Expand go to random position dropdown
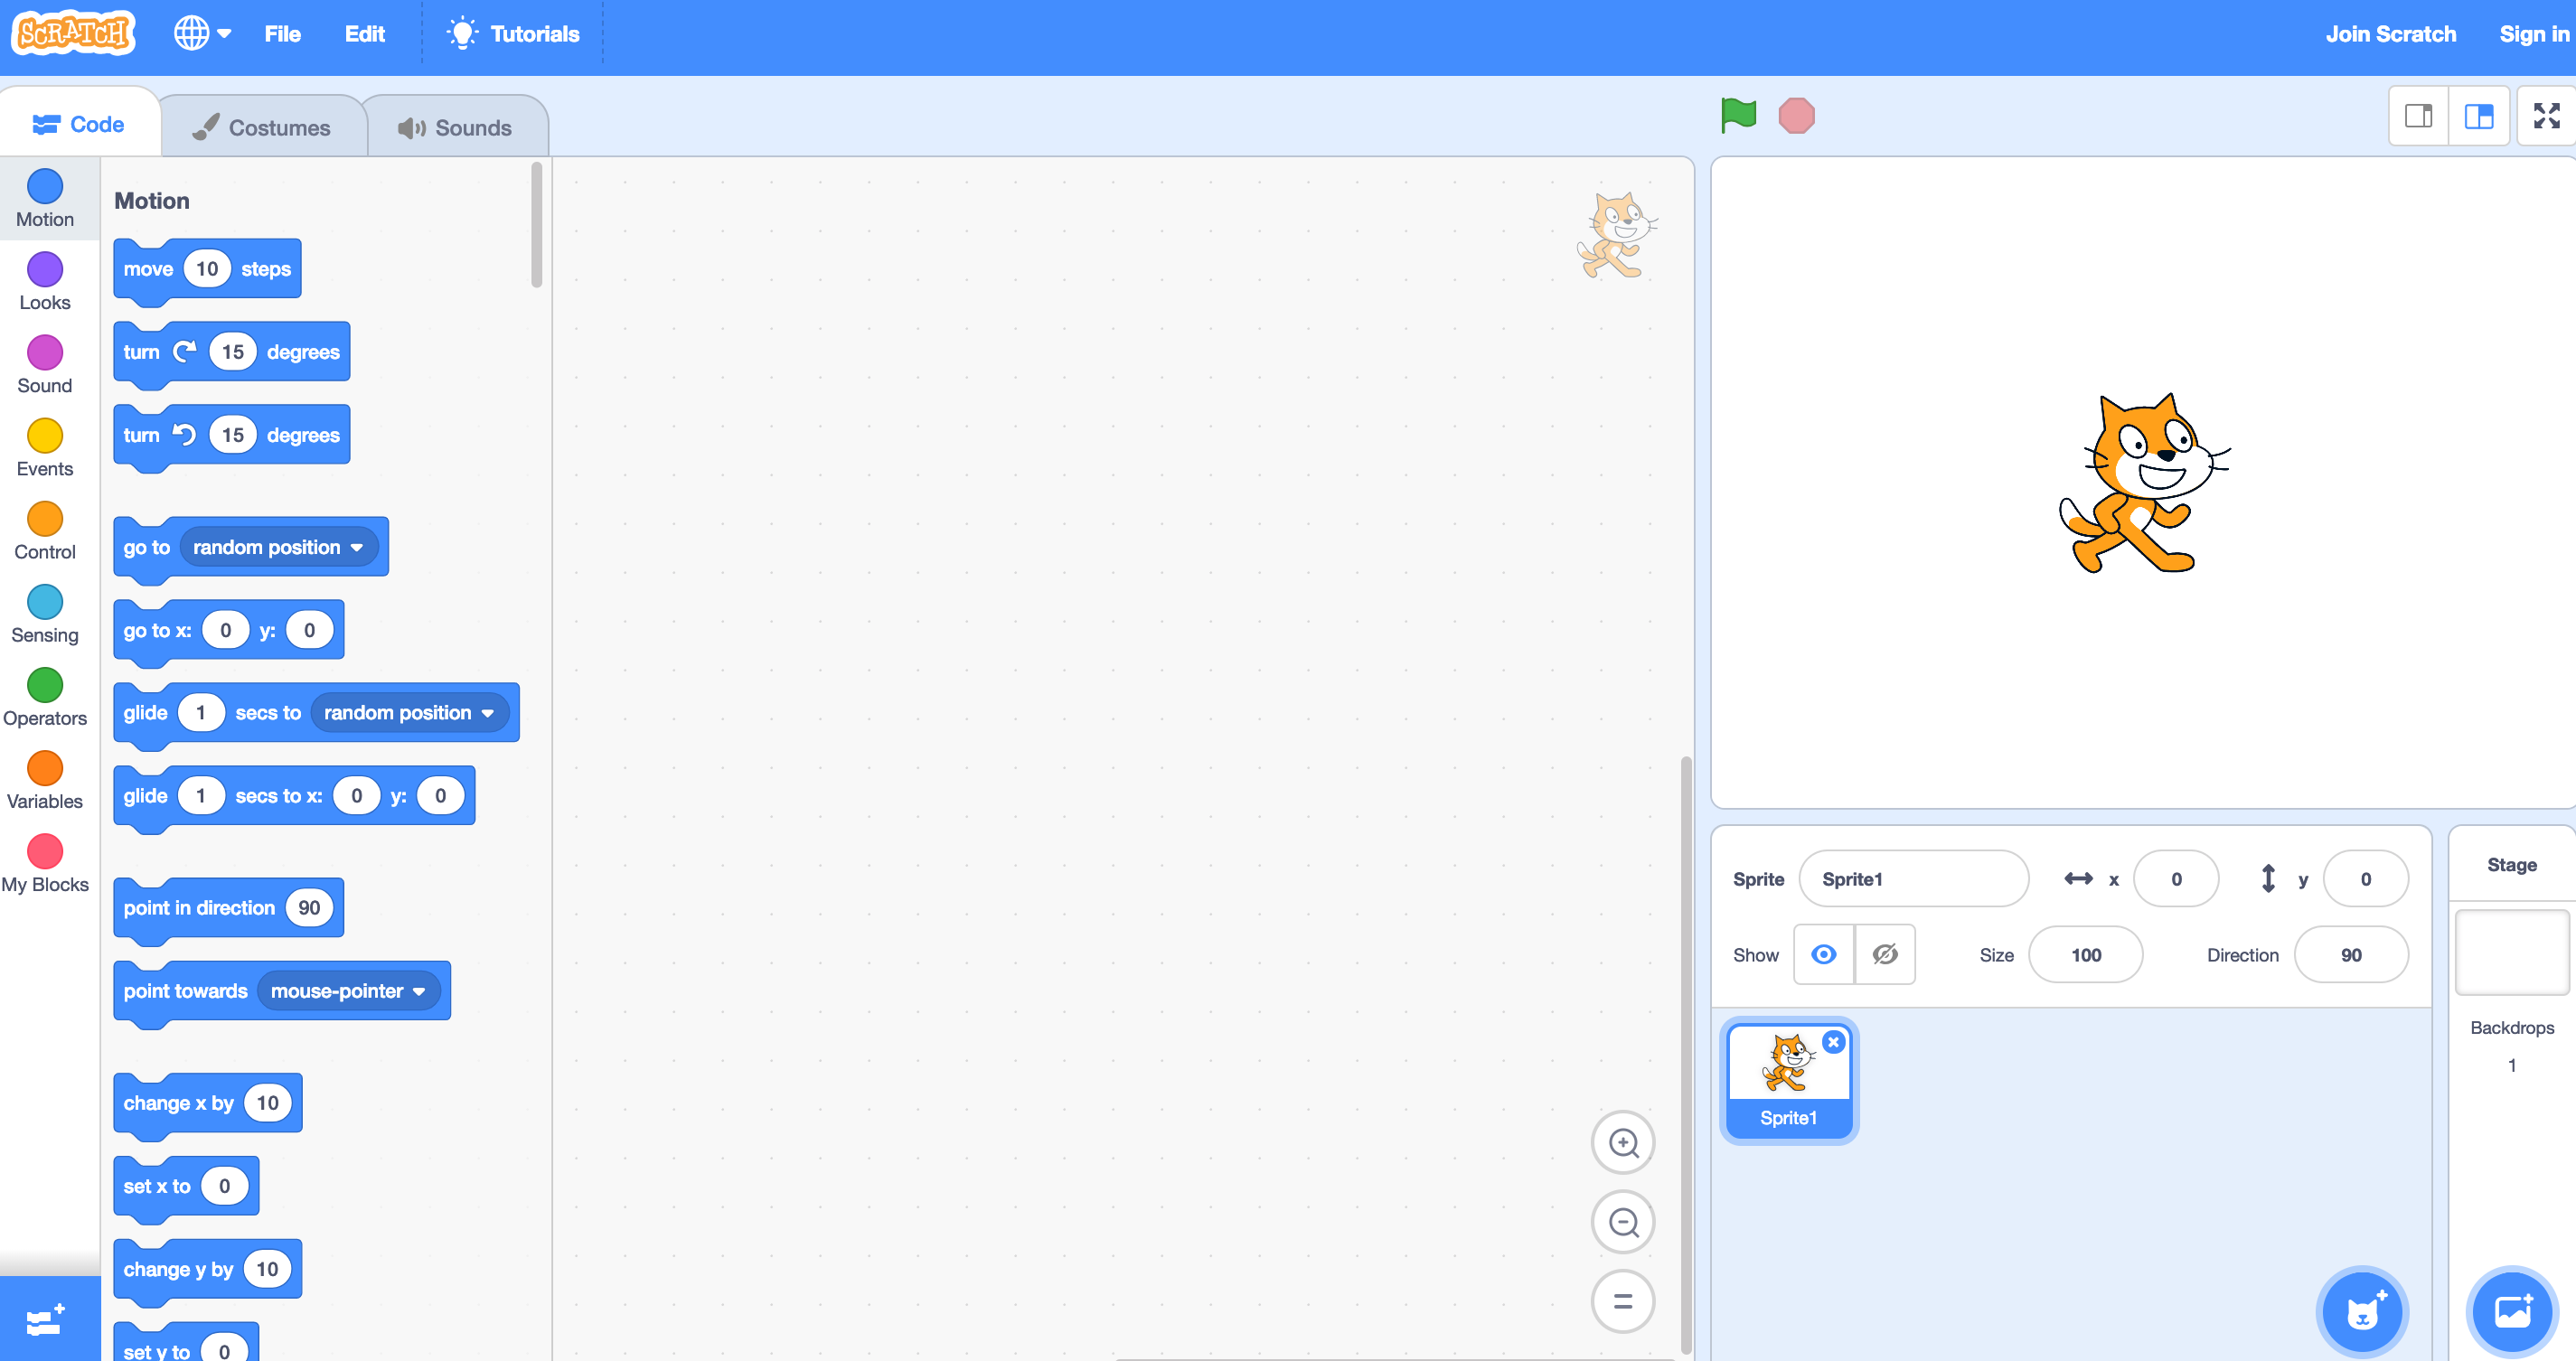Screen dimensions: 2576x1361 click(356, 548)
